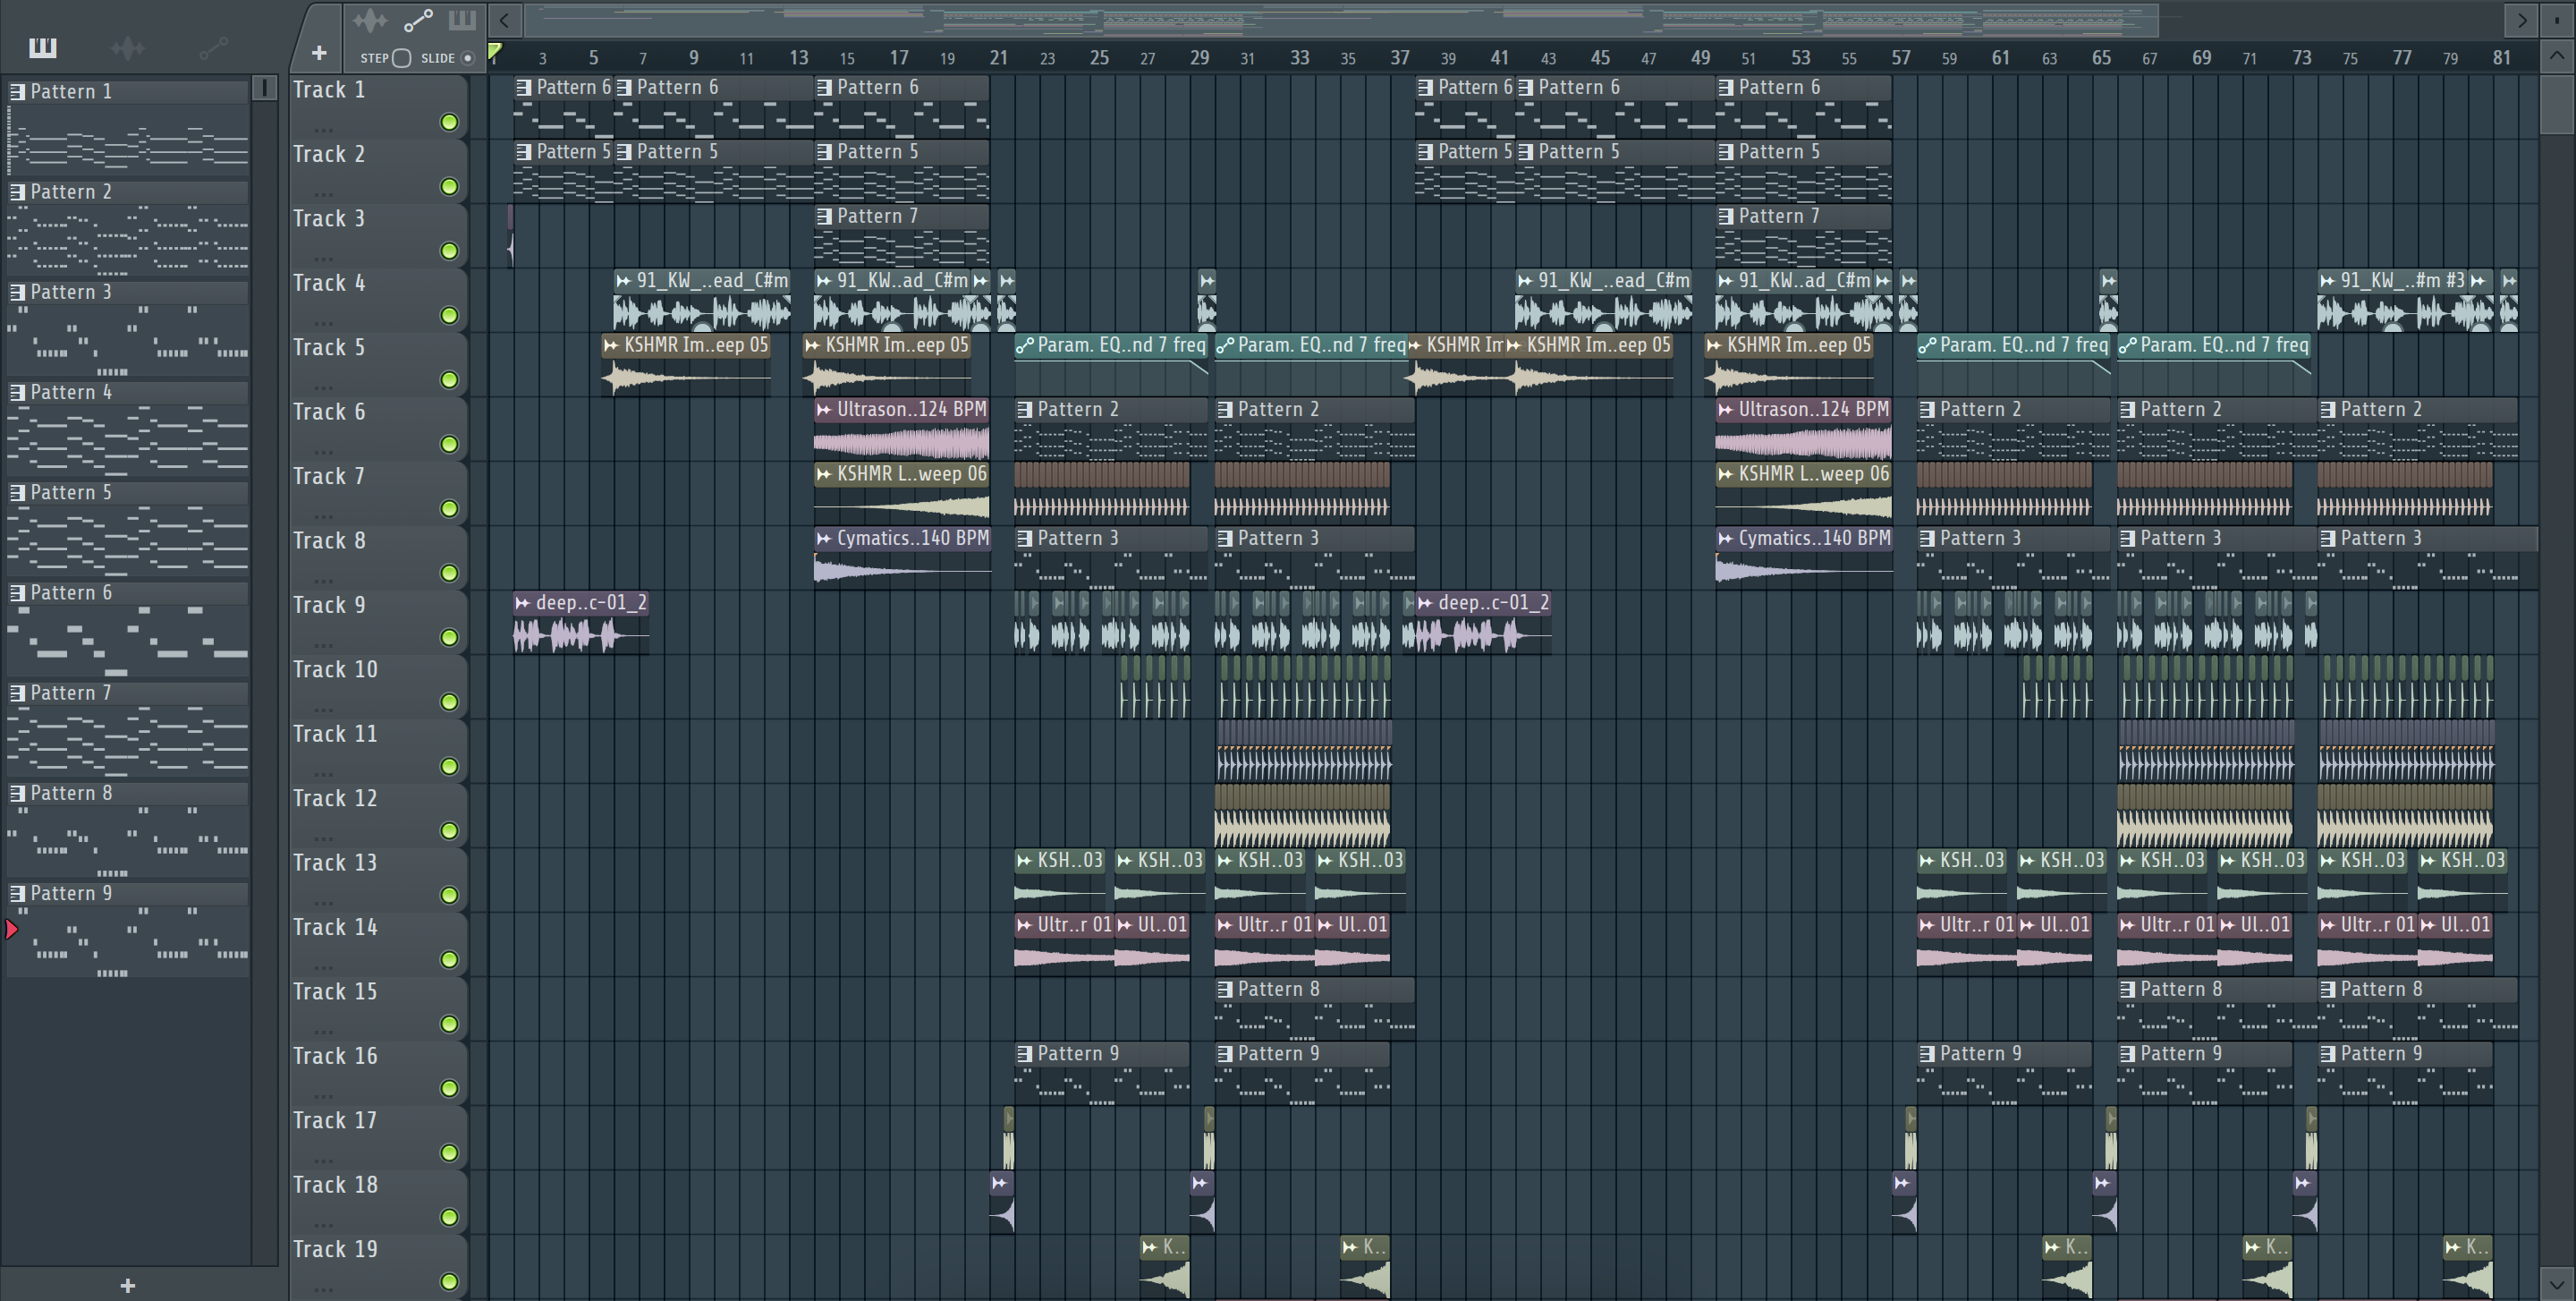
Task: Click the right arrow of the horizontal scrollbar
Action: 2521,20
